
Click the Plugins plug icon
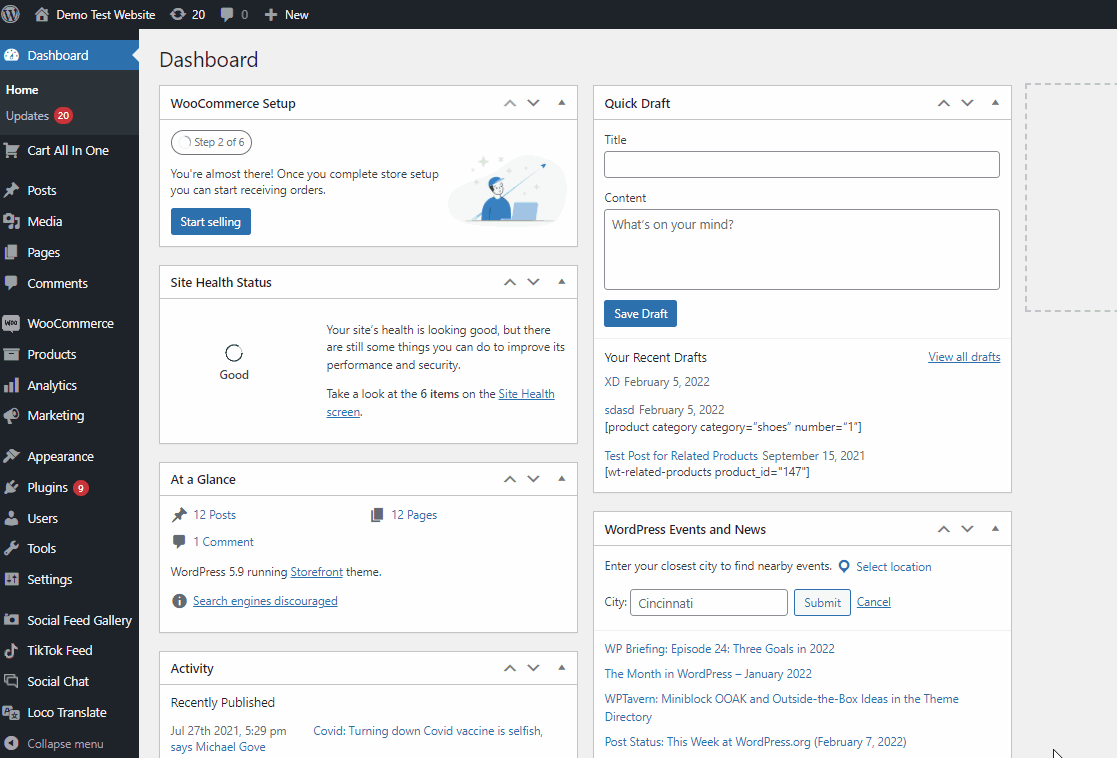pos(11,487)
